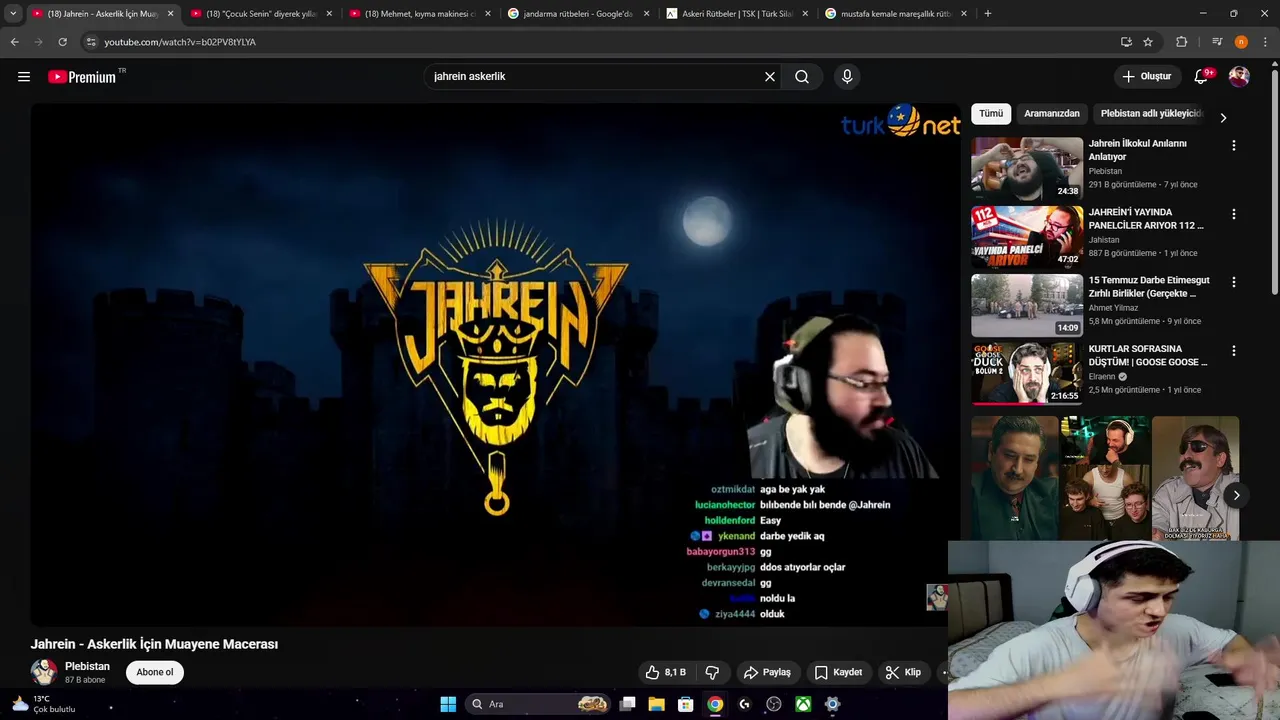This screenshot has width=1280, height=720.
Task: Create a clip with the Klip button
Action: point(903,672)
